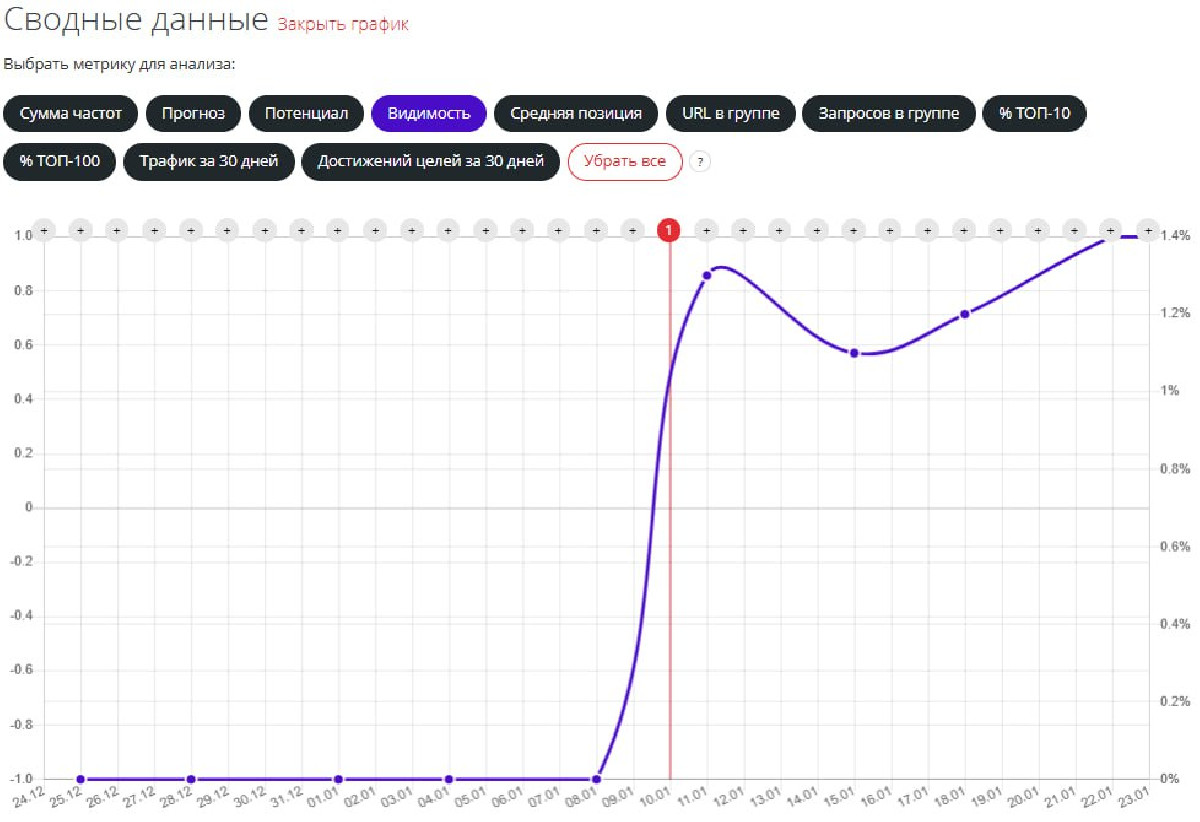Click the Закрыть график link
This screenshot has height=822, width=1200.
343,24
